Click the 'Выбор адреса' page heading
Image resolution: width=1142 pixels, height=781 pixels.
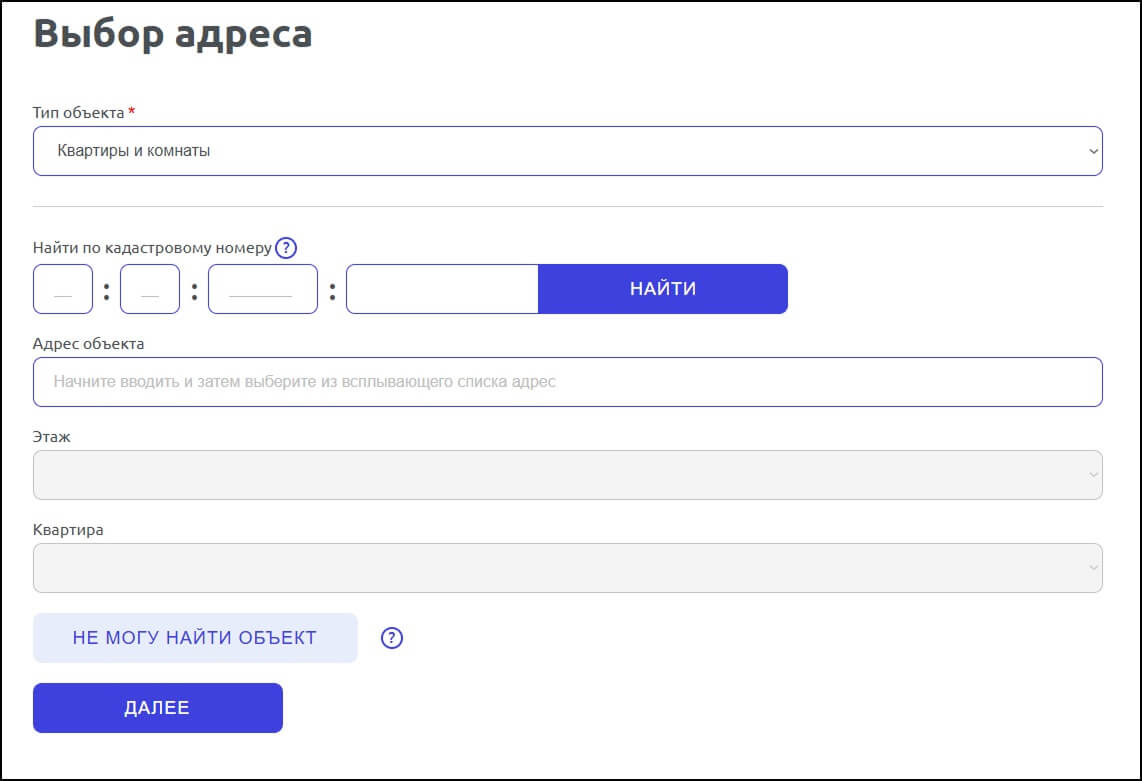tap(172, 34)
